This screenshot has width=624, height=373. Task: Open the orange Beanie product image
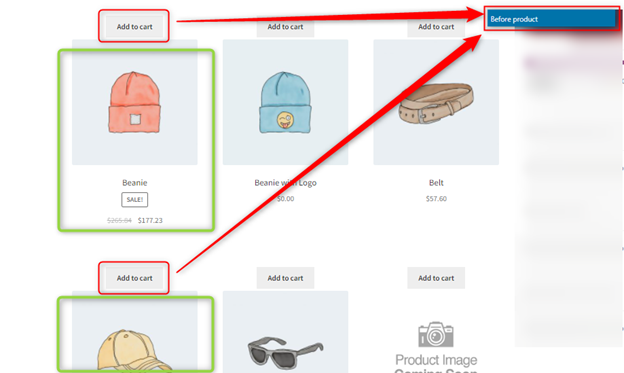click(x=135, y=102)
